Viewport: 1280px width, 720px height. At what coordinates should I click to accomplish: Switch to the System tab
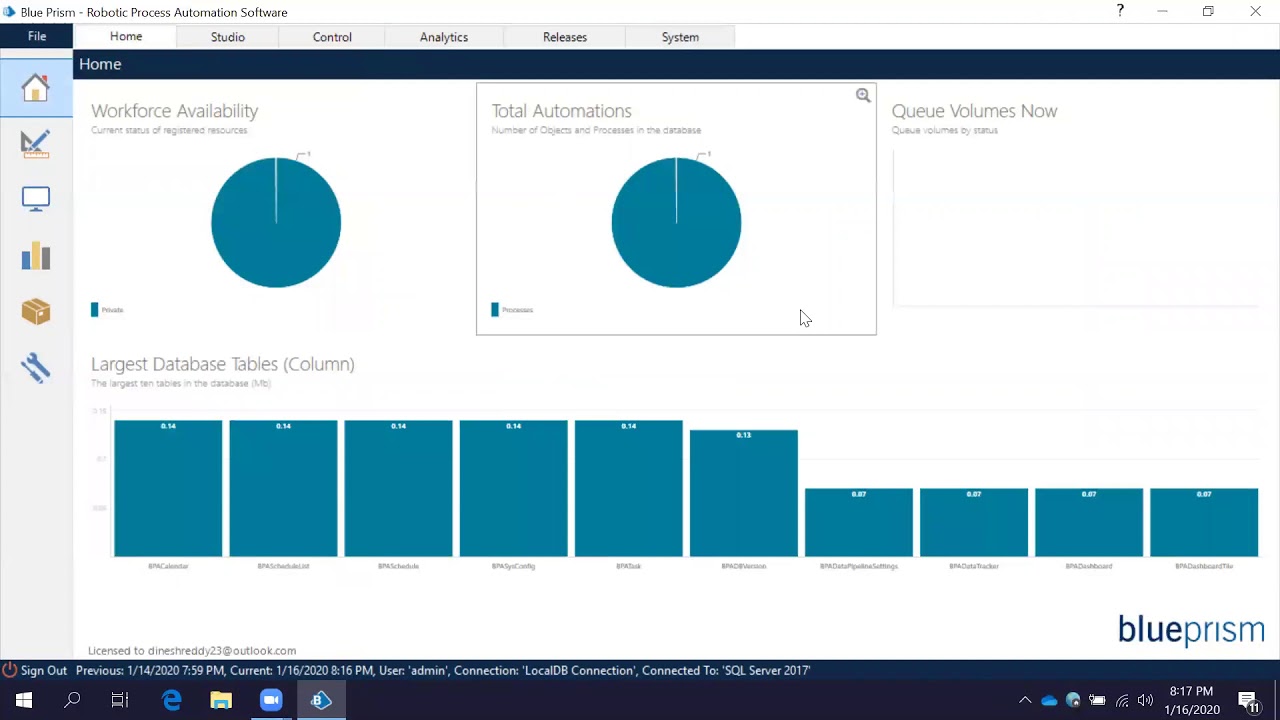[680, 37]
